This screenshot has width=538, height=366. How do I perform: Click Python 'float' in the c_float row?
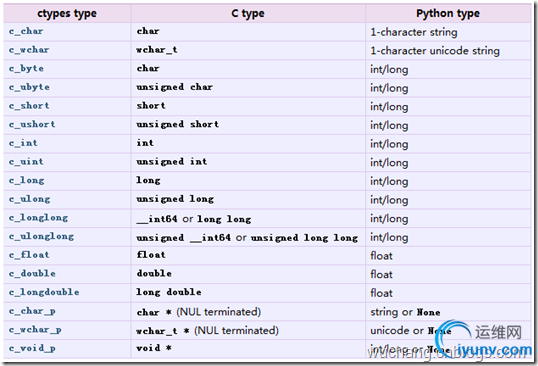pyautogui.click(x=382, y=256)
